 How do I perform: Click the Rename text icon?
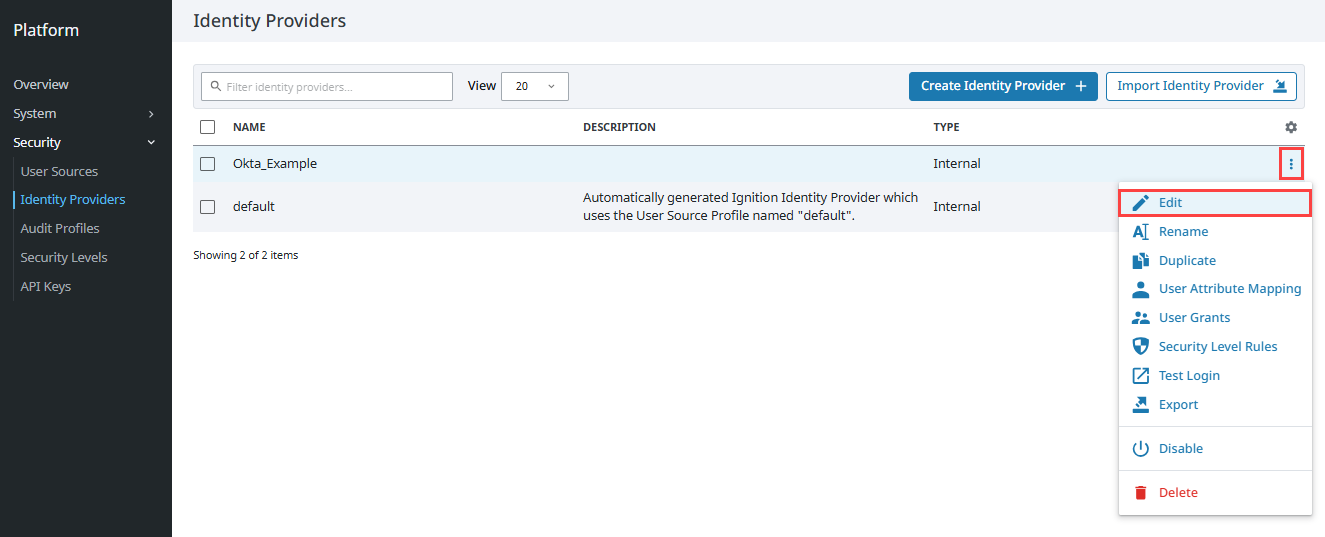click(1140, 232)
